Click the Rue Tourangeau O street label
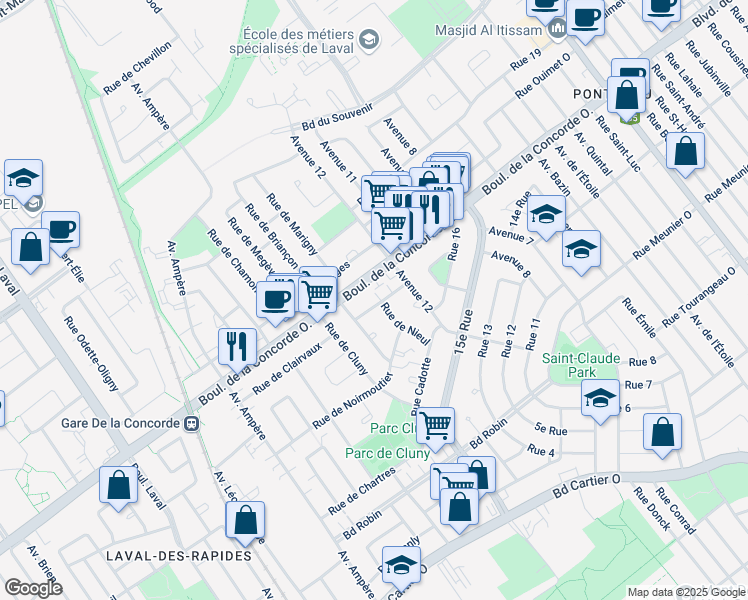748x600 pixels. coord(698,297)
